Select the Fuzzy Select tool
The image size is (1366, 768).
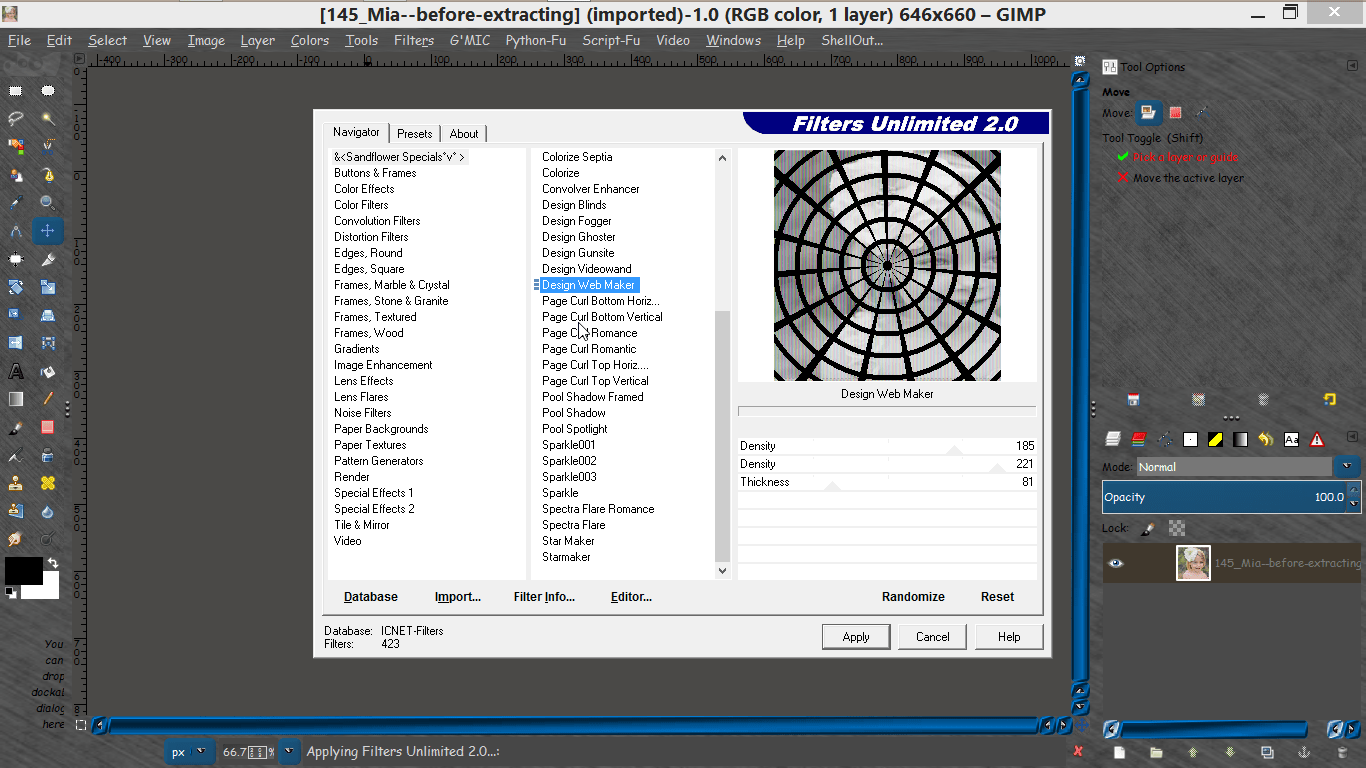click(x=47, y=119)
